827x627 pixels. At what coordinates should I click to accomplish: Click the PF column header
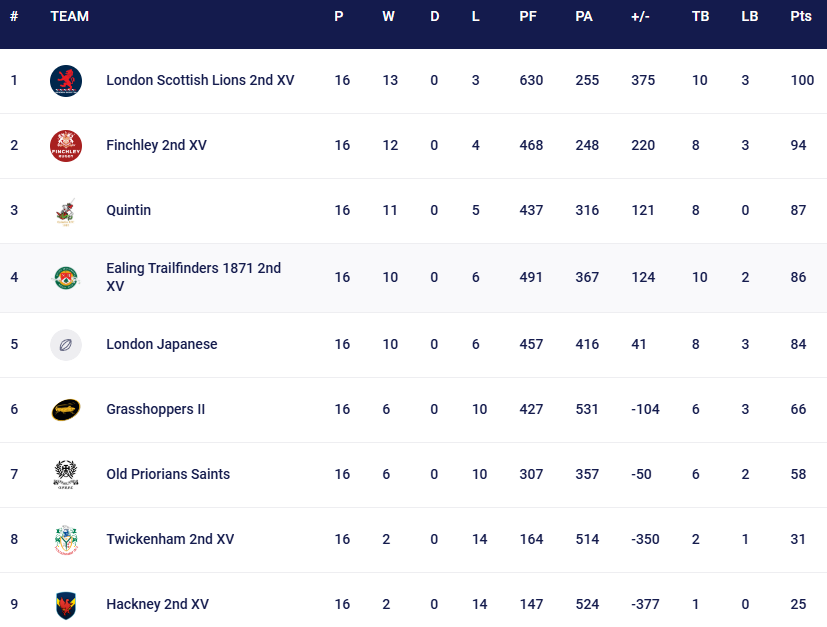click(527, 17)
